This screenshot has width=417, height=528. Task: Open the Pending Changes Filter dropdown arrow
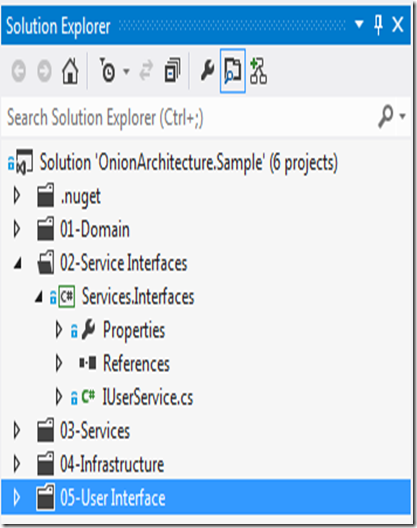126,71
